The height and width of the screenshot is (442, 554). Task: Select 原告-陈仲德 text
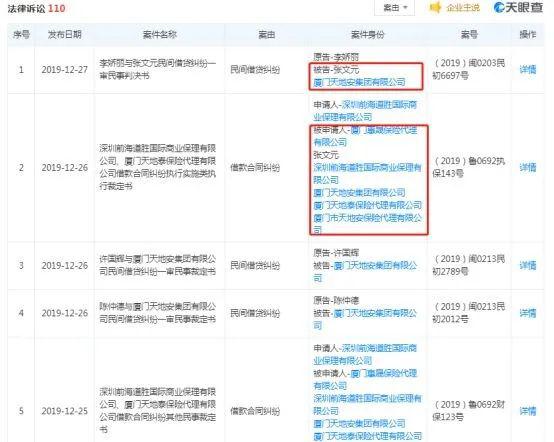pos(336,300)
